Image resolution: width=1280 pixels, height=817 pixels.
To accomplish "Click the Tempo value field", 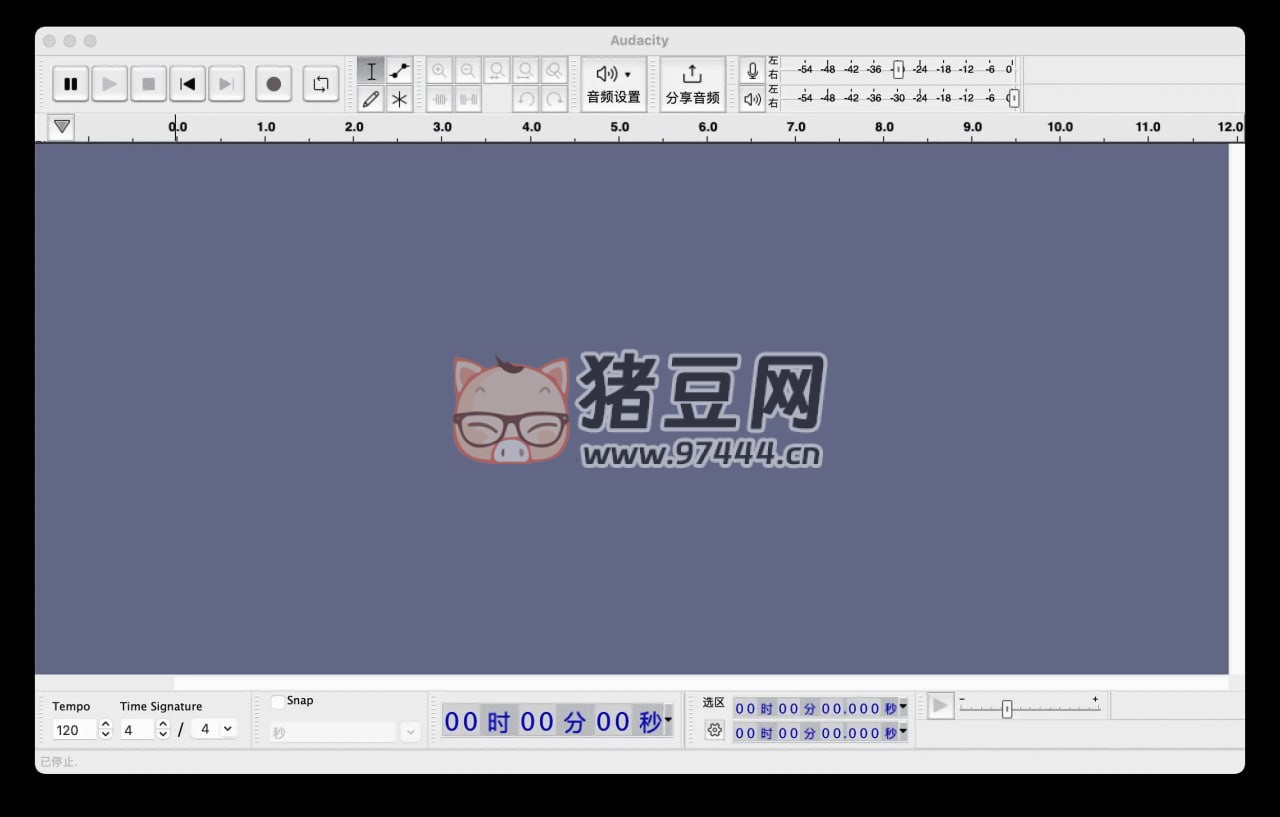I will 74,730.
